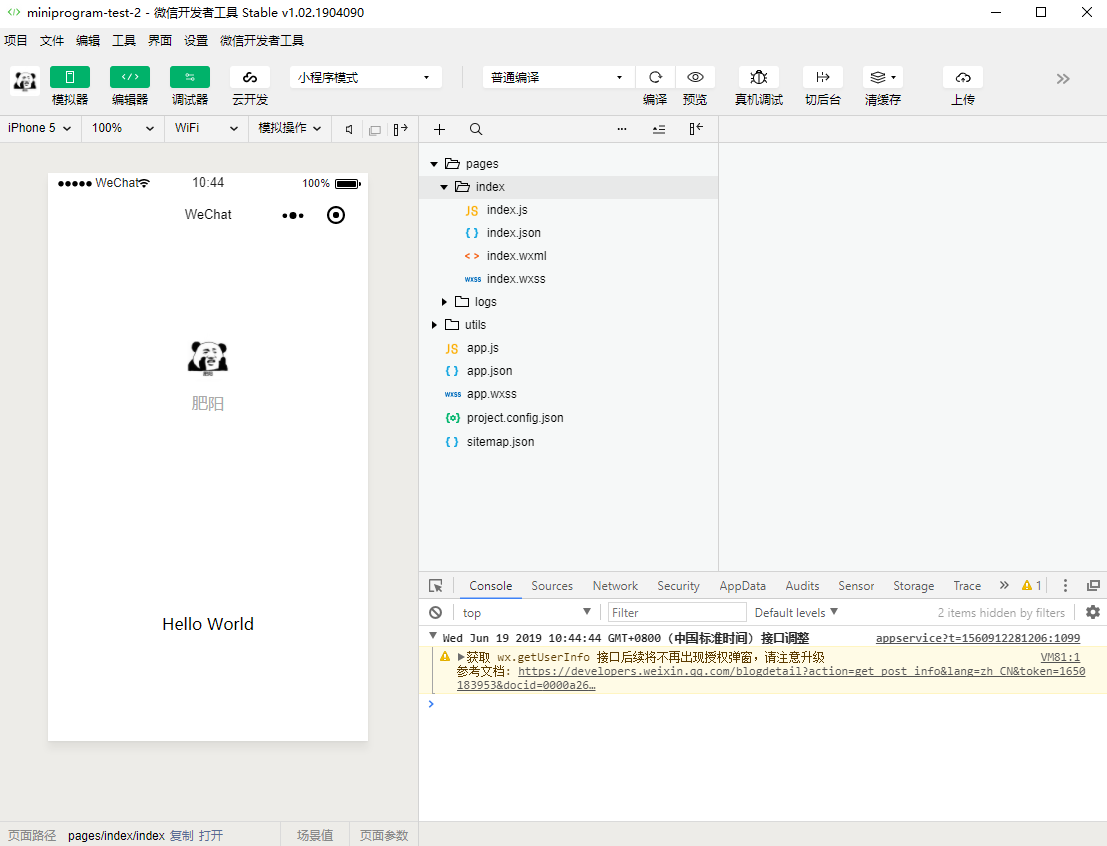Open the 普通编译 compile mode dropdown

(x=558, y=77)
